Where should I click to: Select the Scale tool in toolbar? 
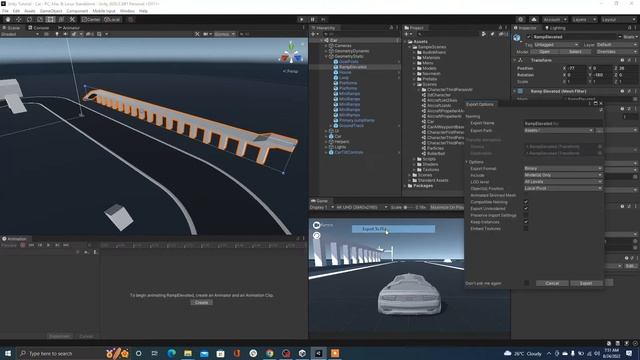40,20
